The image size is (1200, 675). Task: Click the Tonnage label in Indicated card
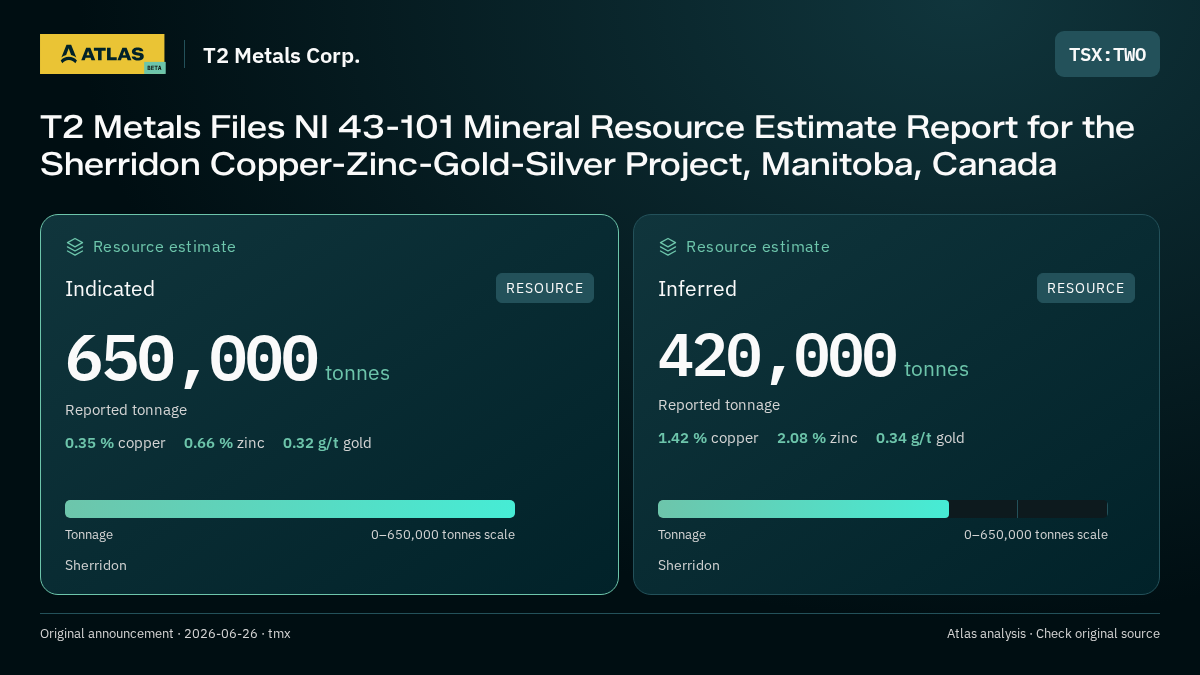click(x=89, y=535)
